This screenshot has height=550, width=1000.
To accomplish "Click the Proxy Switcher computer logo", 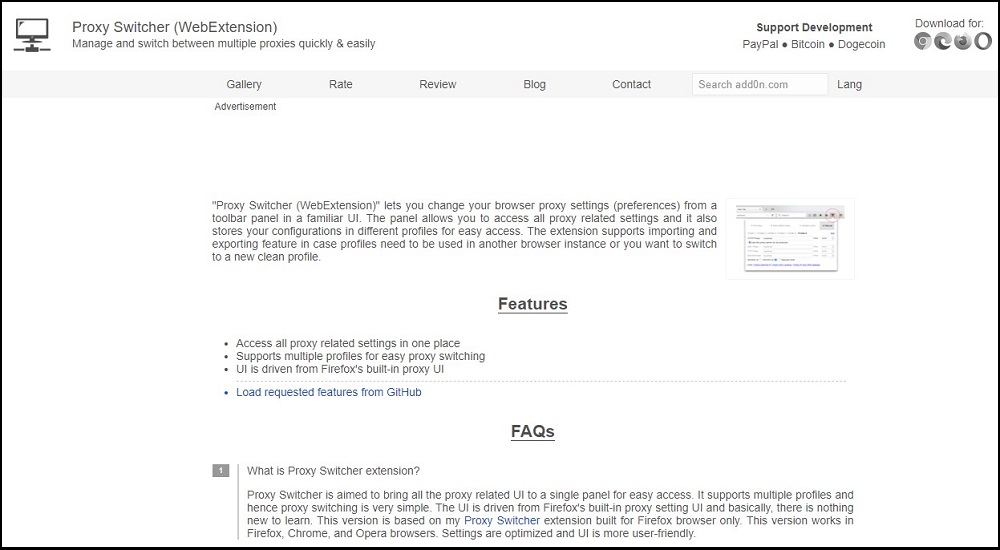I will (x=32, y=35).
